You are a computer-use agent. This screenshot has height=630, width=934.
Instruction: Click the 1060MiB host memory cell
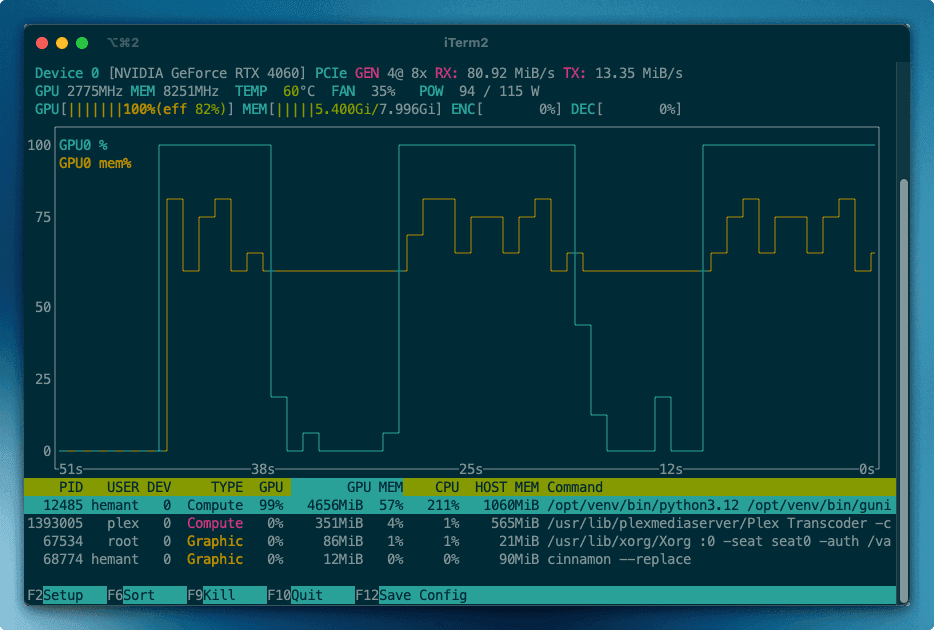click(x=511, y=505)
